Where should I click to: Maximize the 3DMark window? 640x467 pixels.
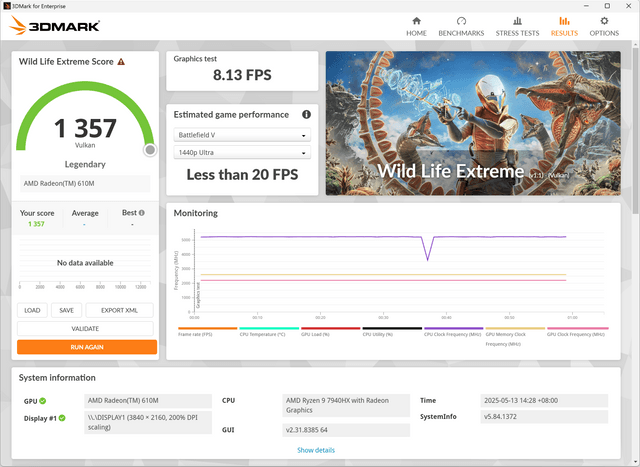(x=607, y=6)
